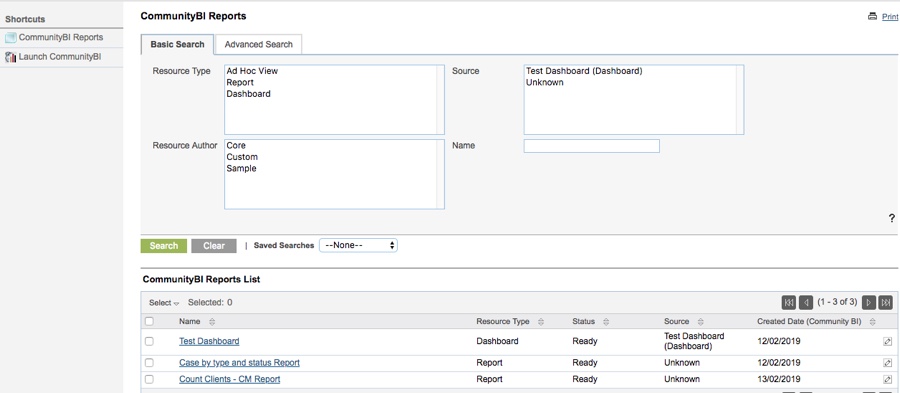Click the grey Clear button
Viewport: 900px width, 393px height.
214,246
